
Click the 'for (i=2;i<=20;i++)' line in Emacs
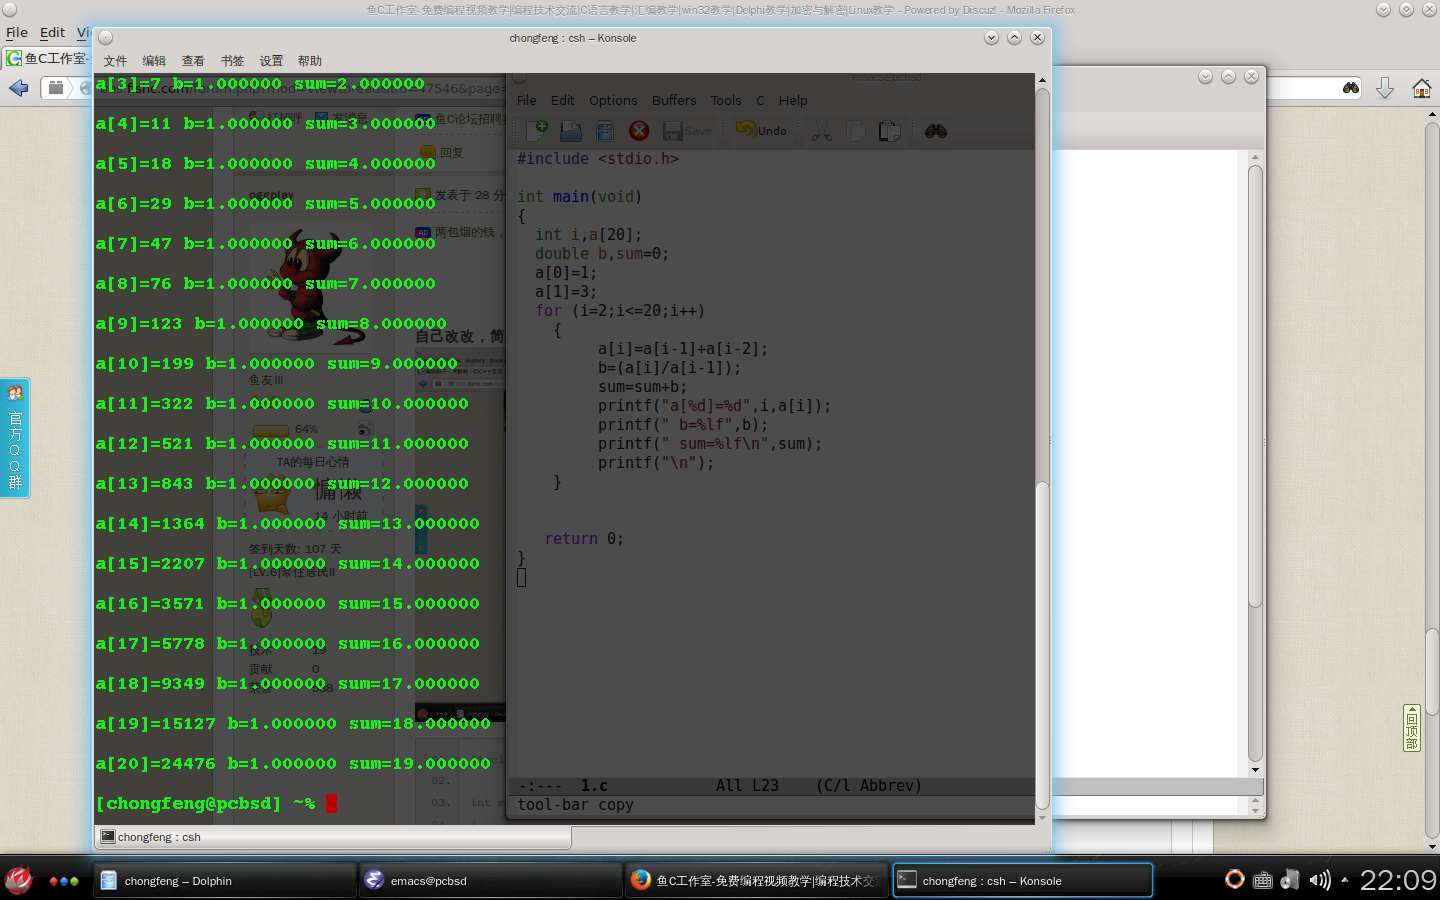point(620,311)
